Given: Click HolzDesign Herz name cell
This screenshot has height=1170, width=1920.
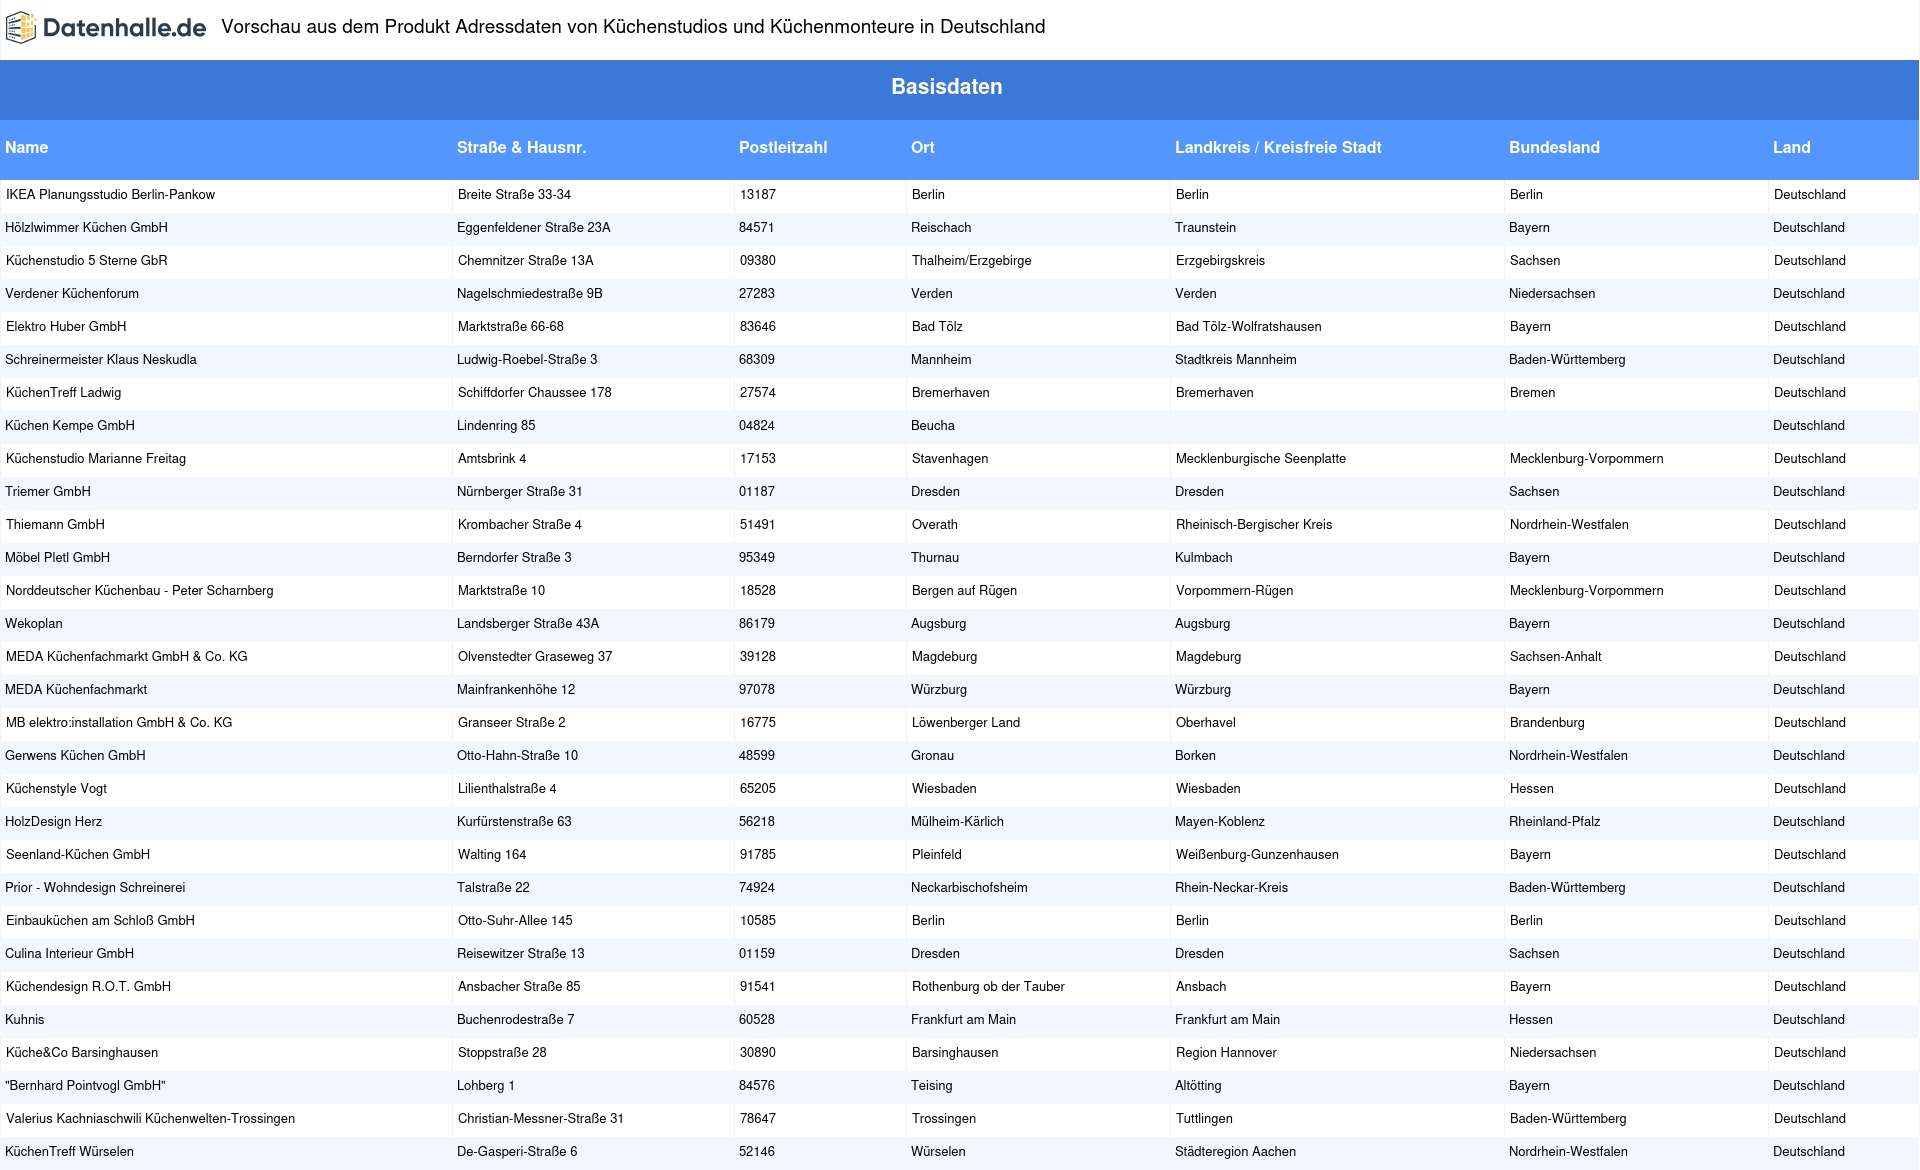Looking at the screenshot, I should [x=53, y=822].
